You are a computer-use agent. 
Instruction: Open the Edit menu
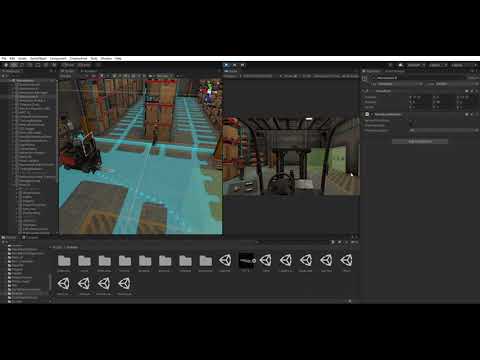click(x=12, y=59)
